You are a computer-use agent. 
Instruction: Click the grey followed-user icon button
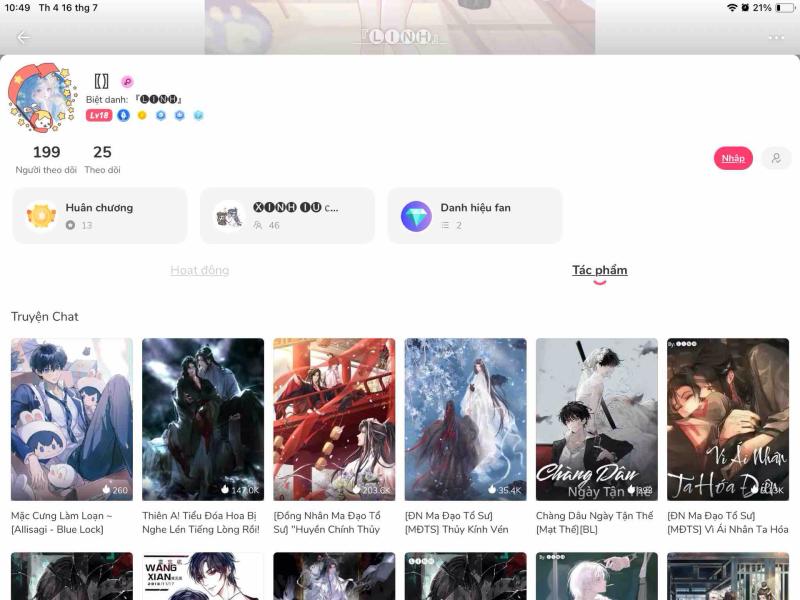pos(776,158)
